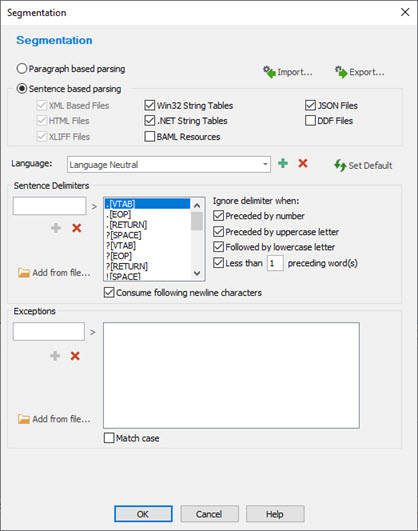Add a language with green plus icon
Viewport: 418px width, 531px height.
click(283, 164)
